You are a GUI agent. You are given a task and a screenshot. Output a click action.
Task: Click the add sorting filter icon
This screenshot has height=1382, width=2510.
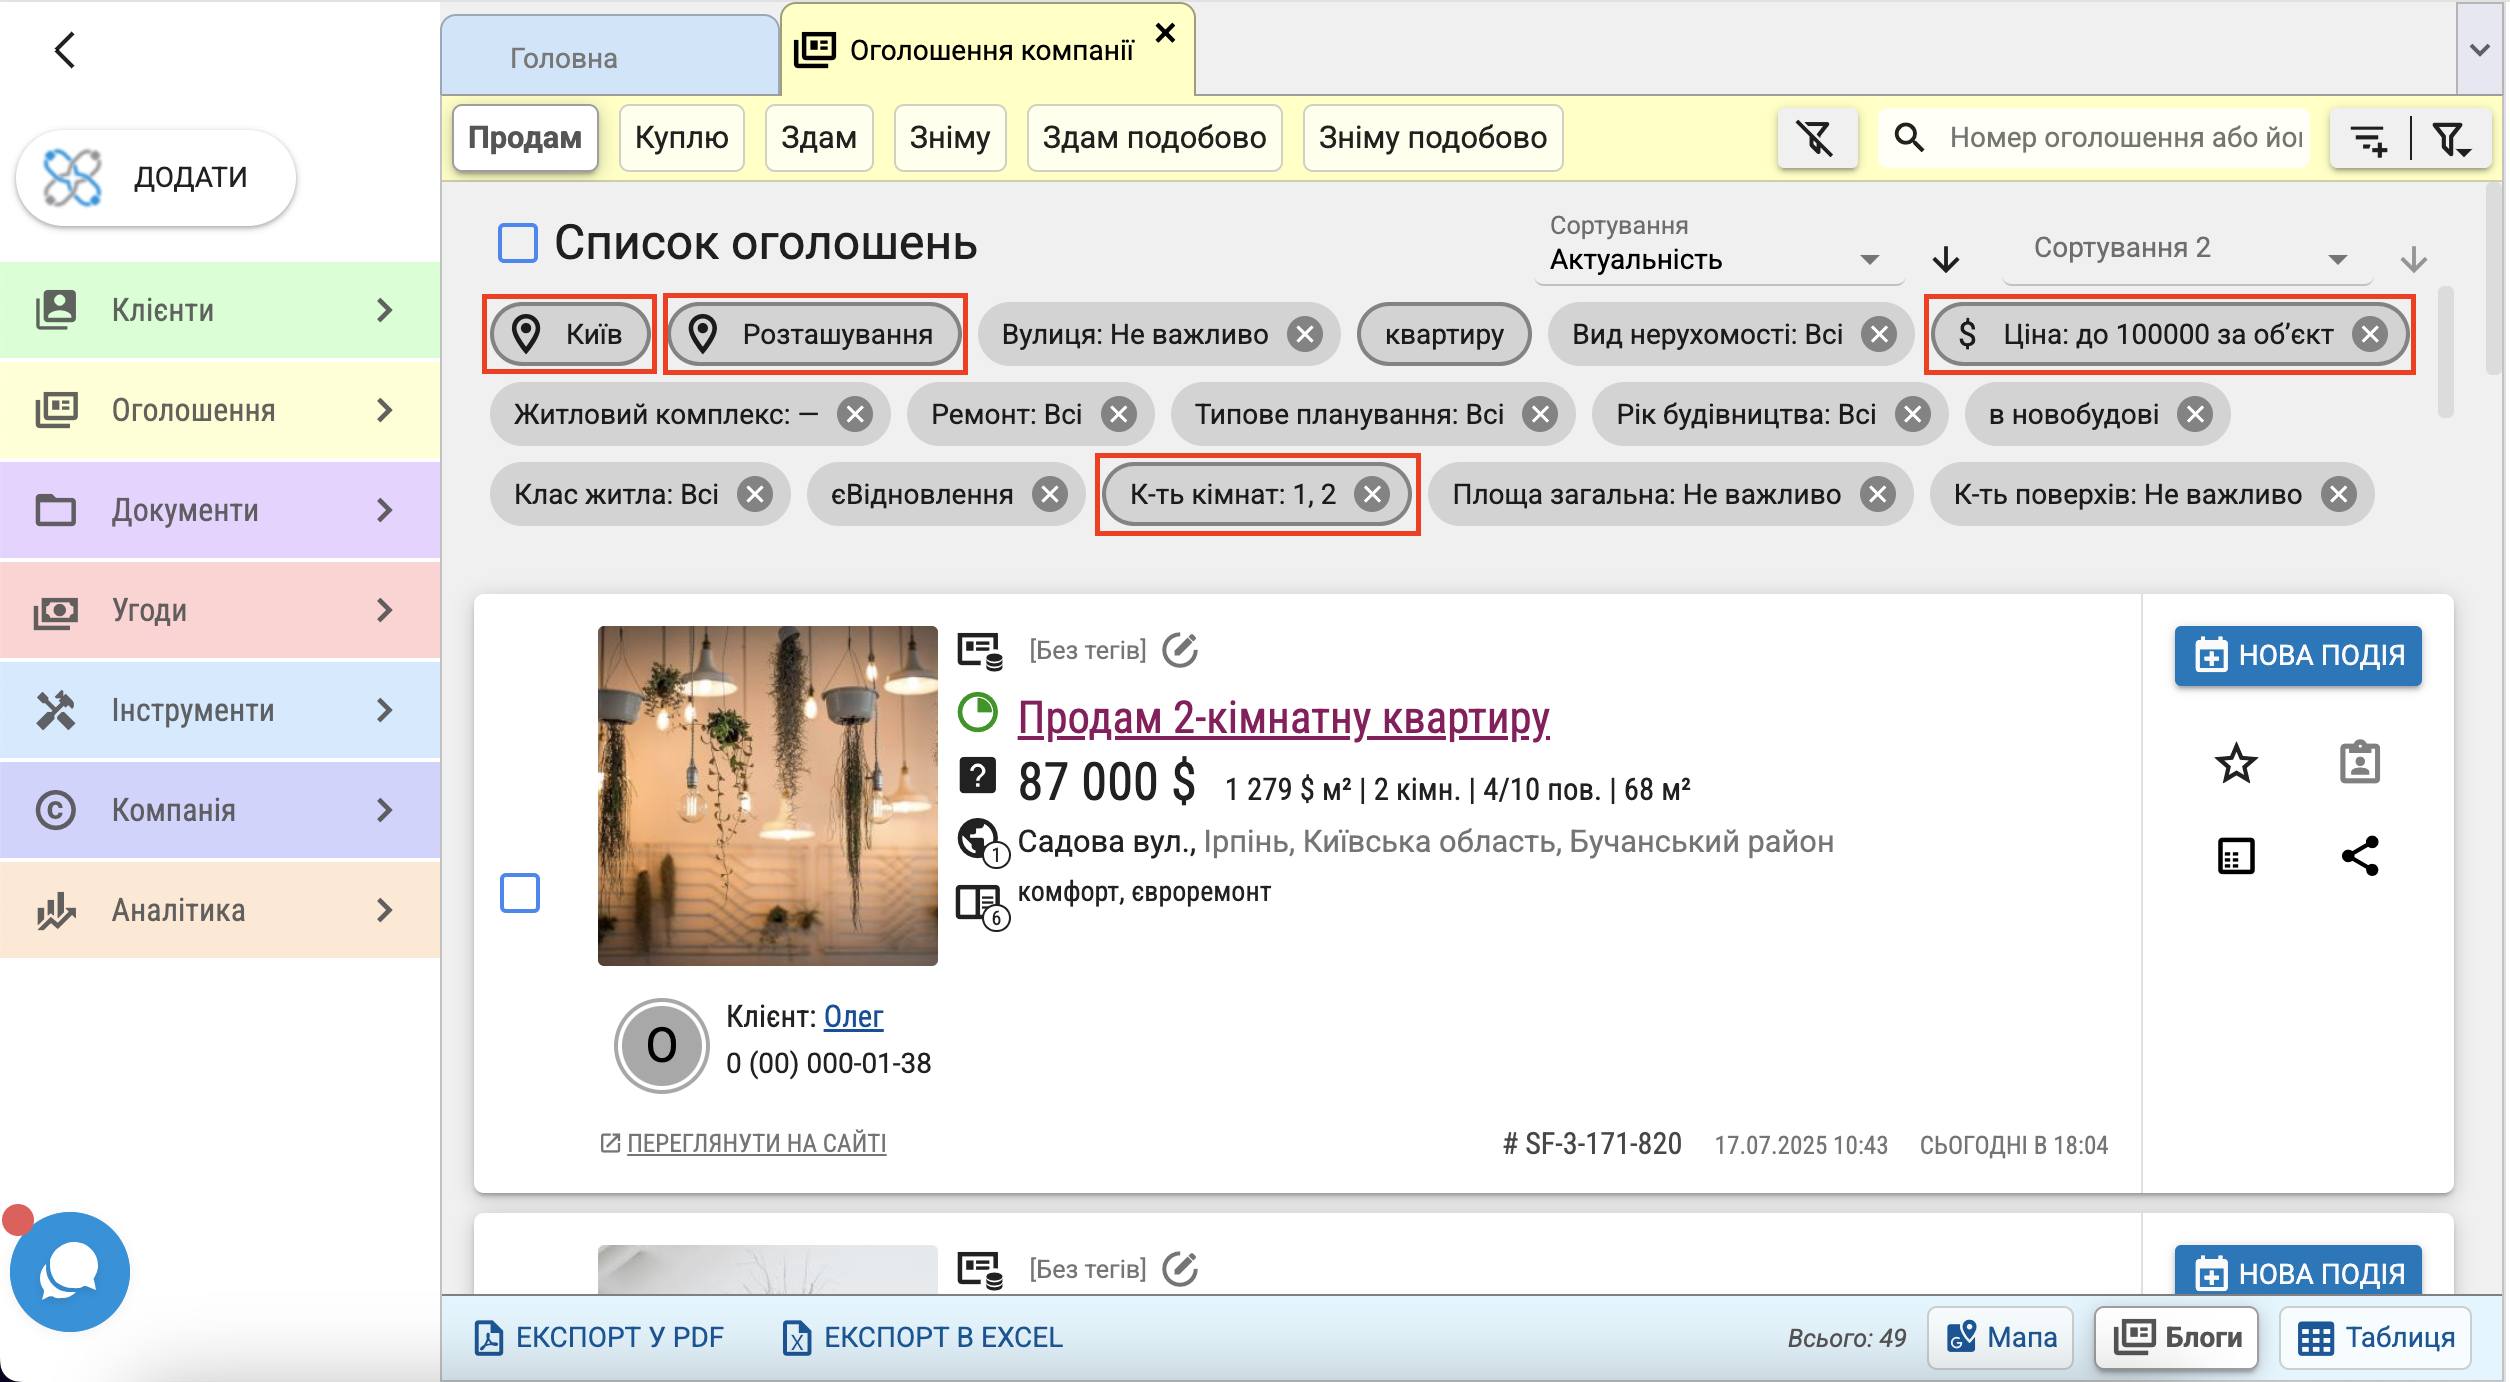tap(2368, 139)
